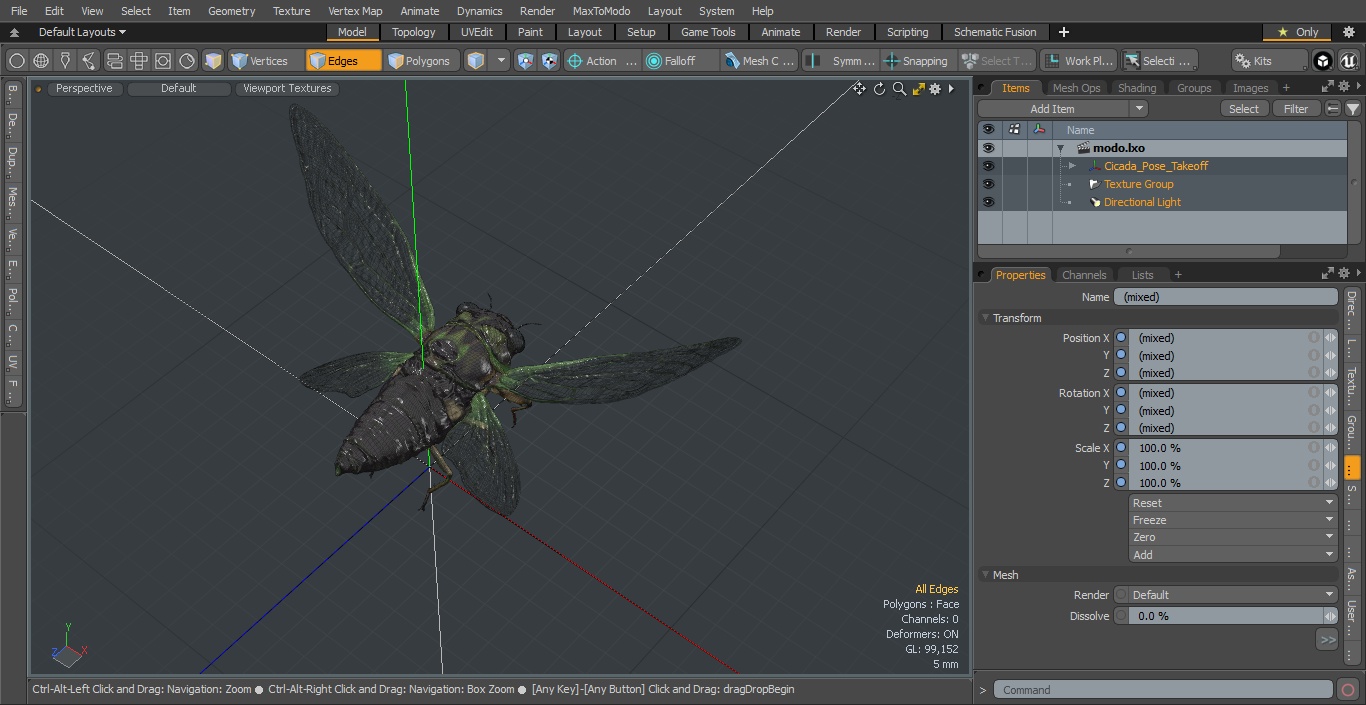The width and height of the screenshot is (1366, 705).
Task: Open the Work Plane menu
Action: pos(1078,61)
